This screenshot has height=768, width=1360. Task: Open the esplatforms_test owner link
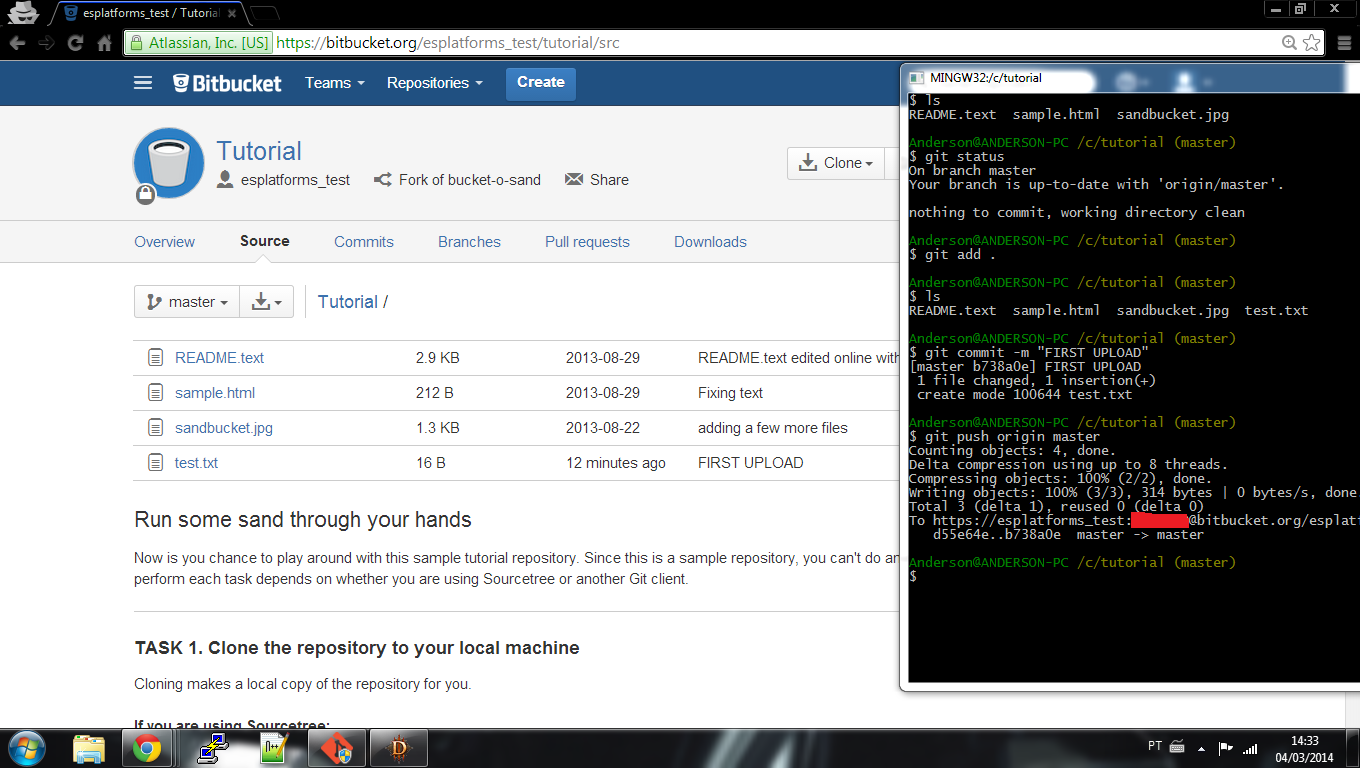coord(295,180)
